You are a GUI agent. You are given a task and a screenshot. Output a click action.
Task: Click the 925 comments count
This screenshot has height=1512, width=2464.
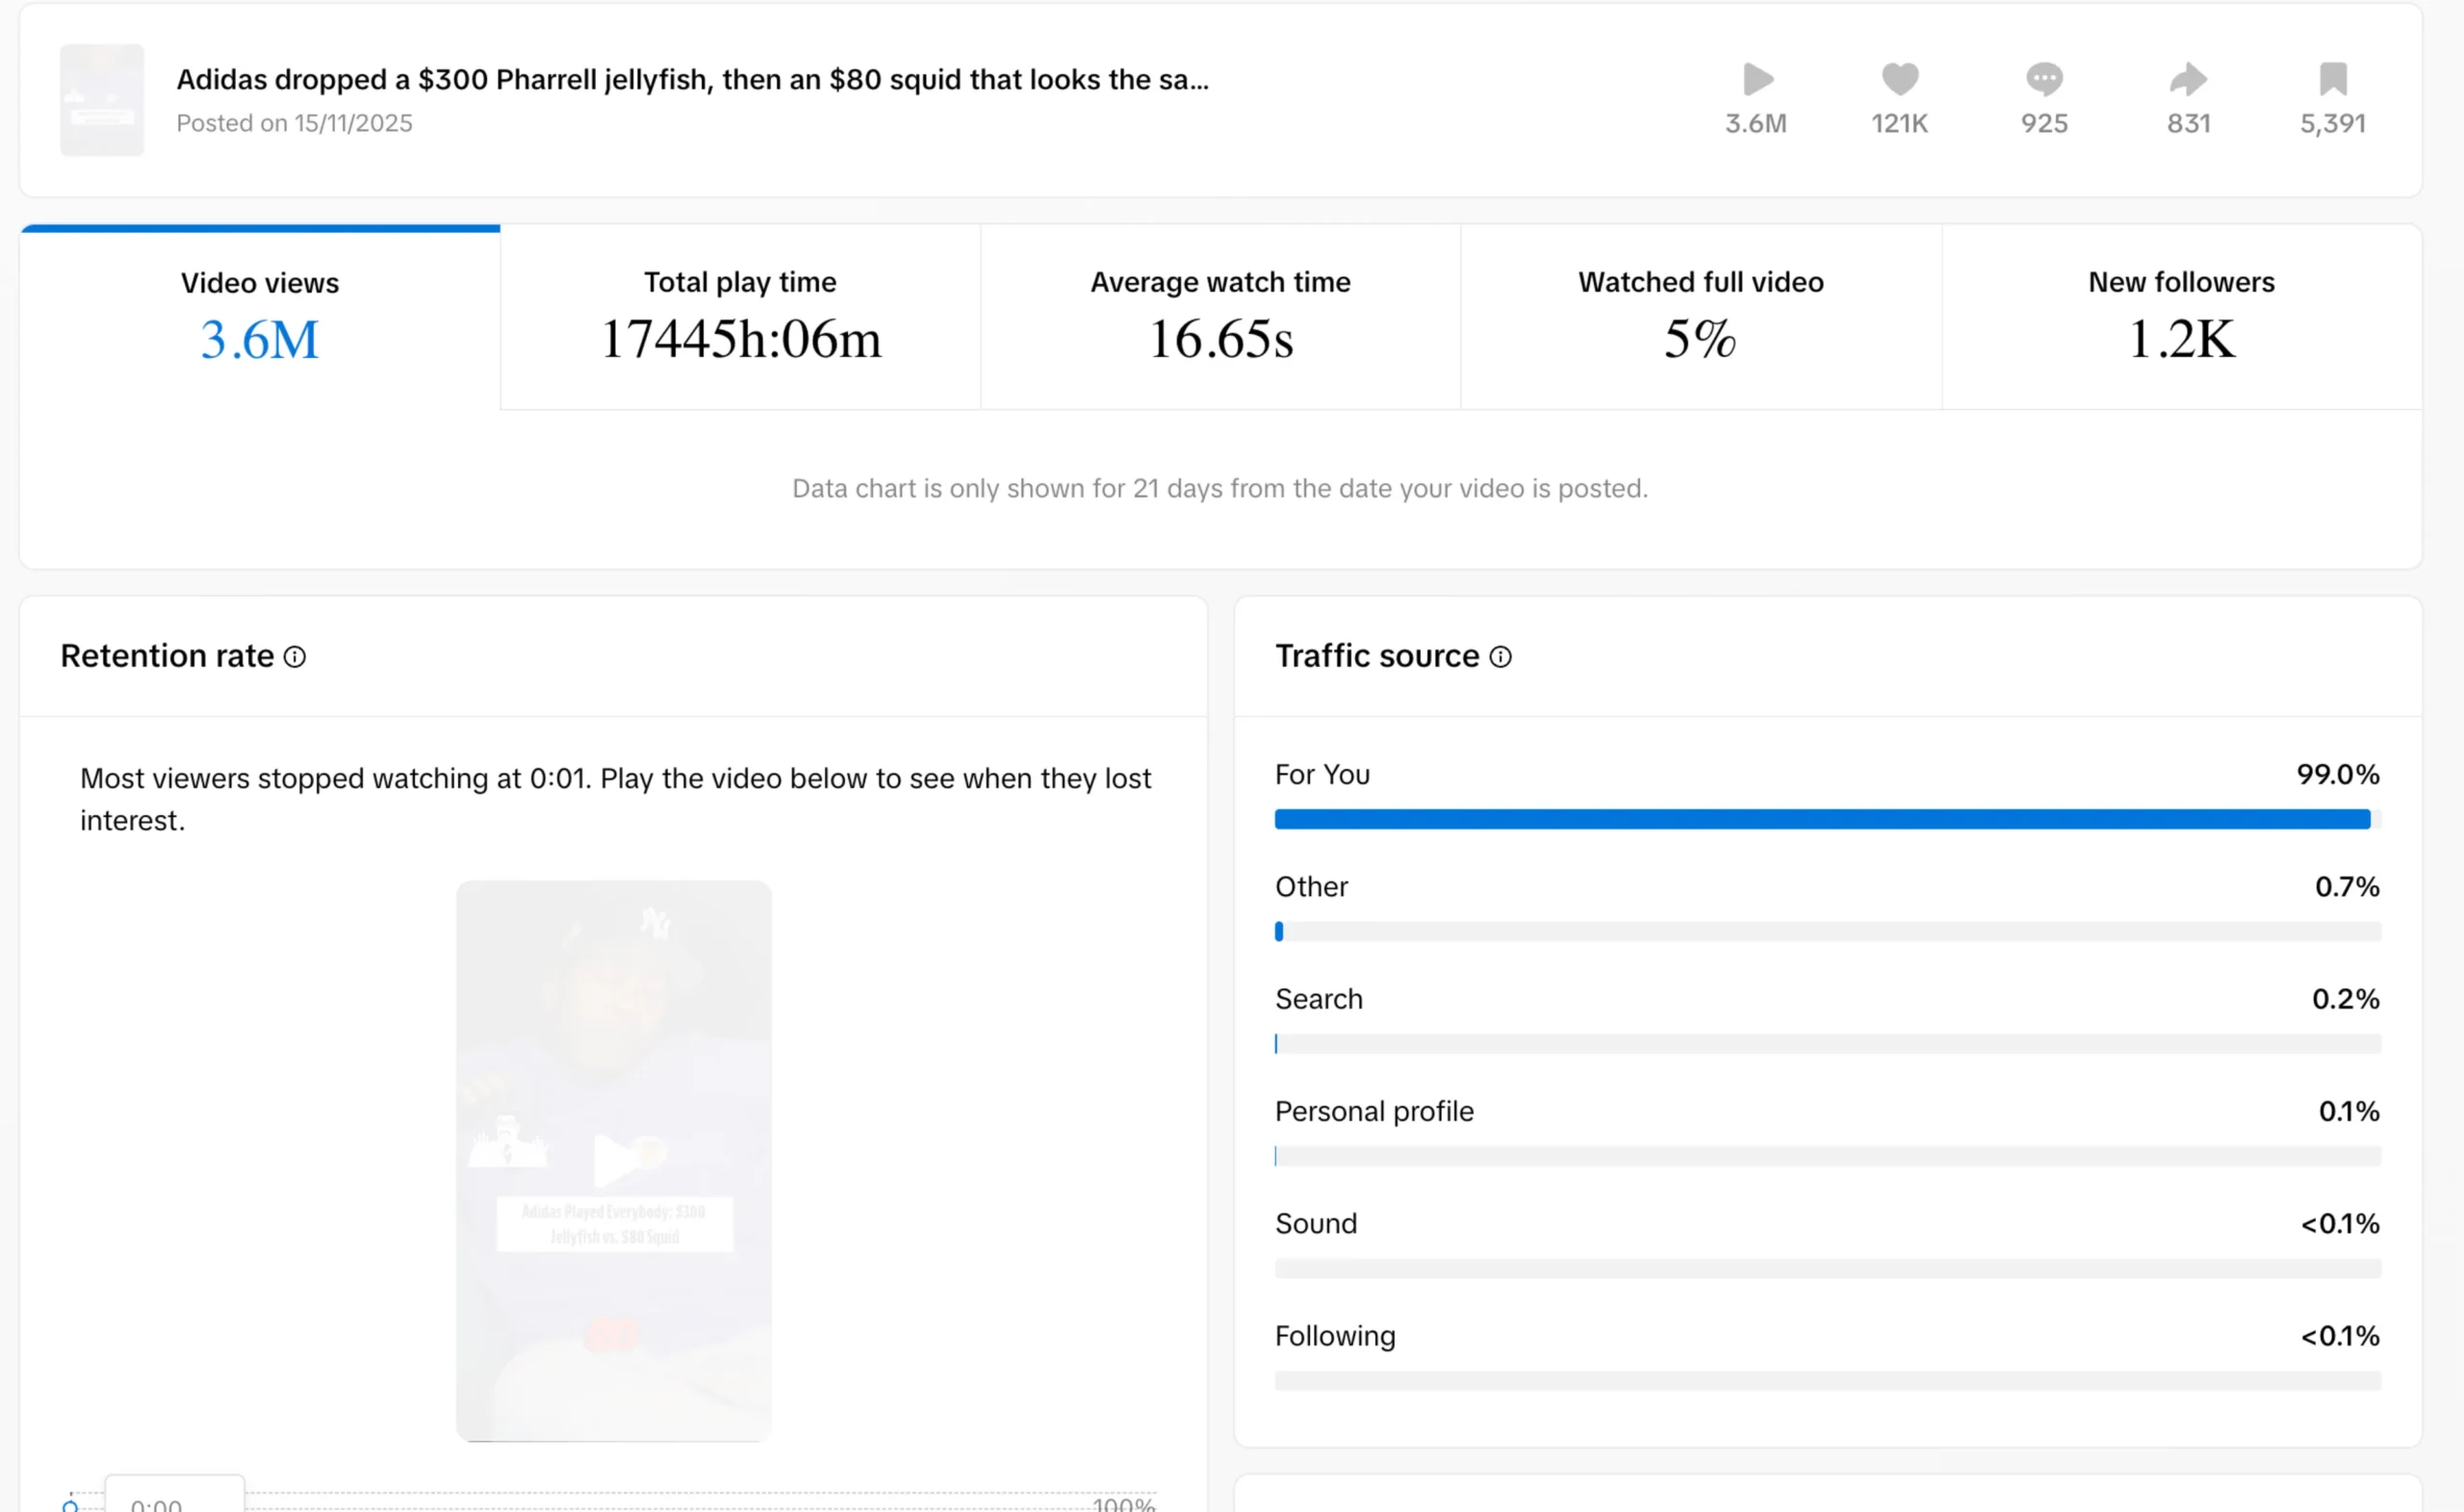pos(2044,123)
